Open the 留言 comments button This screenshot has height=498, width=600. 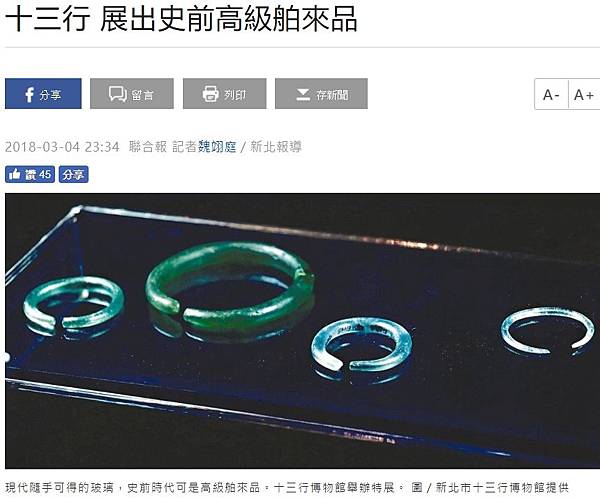pos(132,94)
